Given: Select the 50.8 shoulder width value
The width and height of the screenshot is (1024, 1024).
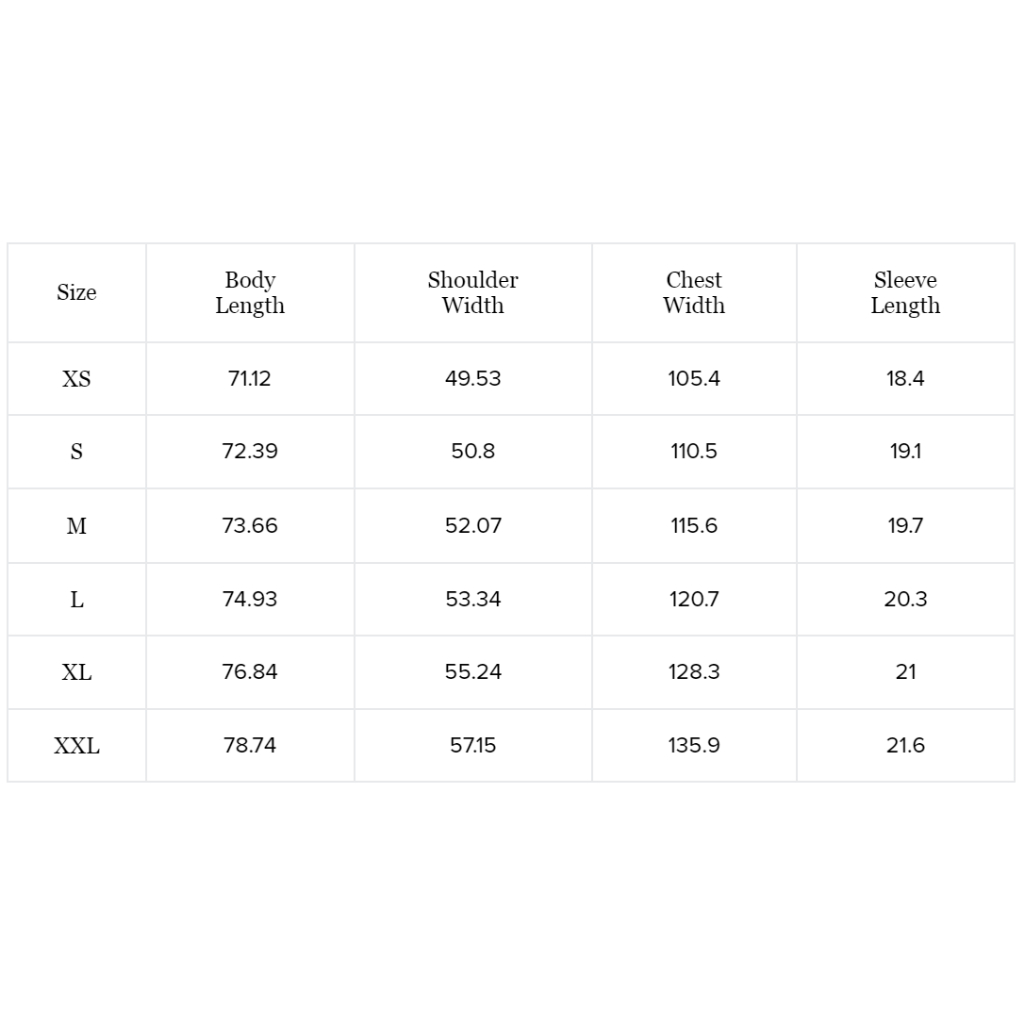Looking at the screenshot, I should click(473, 452).
